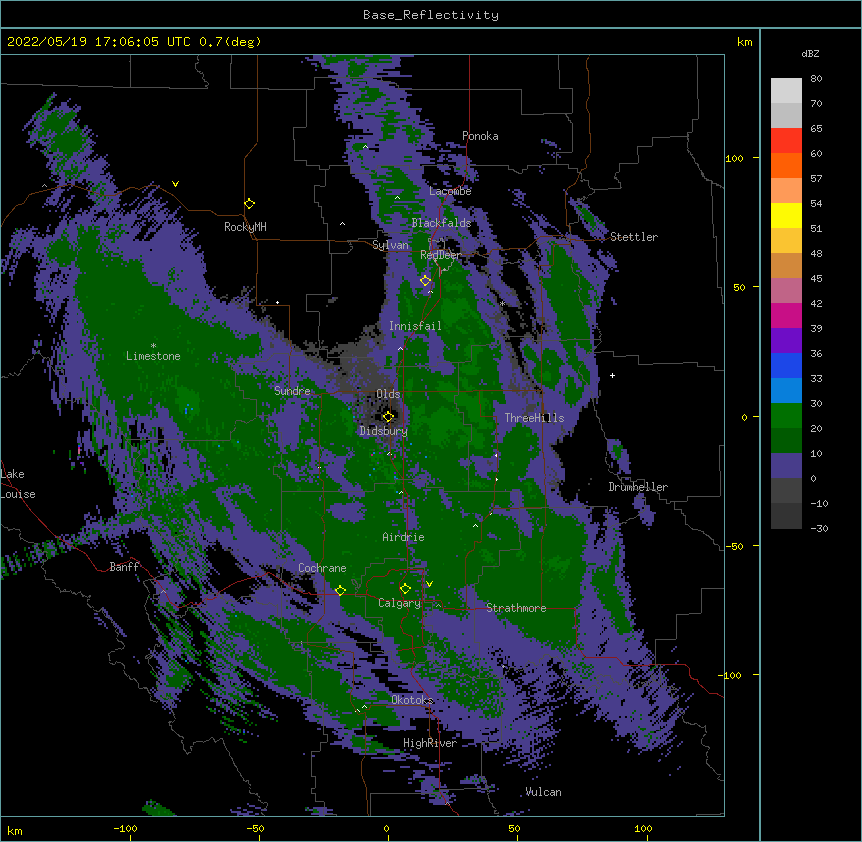
Task: Click the dBZ legend heading
Action: (x=810, y=54)
